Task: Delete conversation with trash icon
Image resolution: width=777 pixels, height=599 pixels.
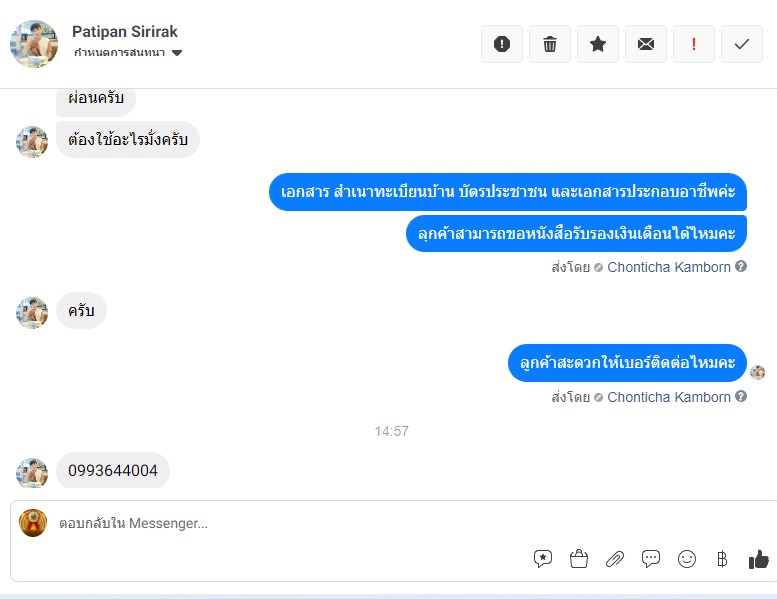Action: click(550, 44)
